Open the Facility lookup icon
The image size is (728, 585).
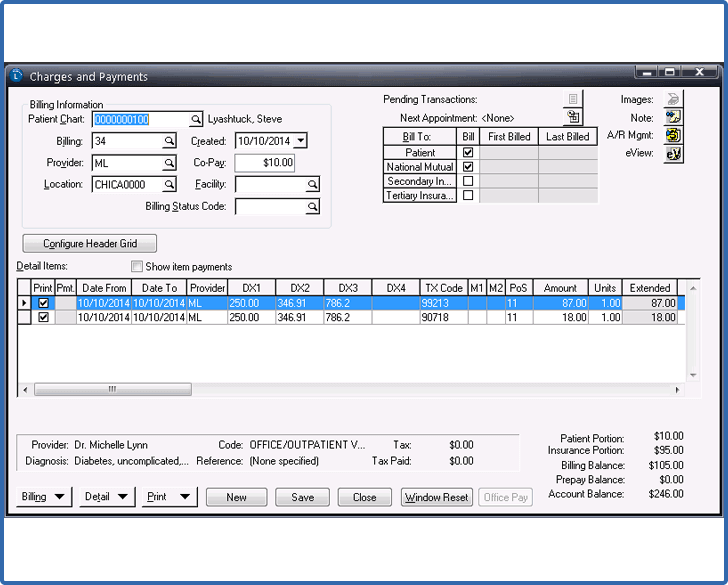[x=312, y=185]
